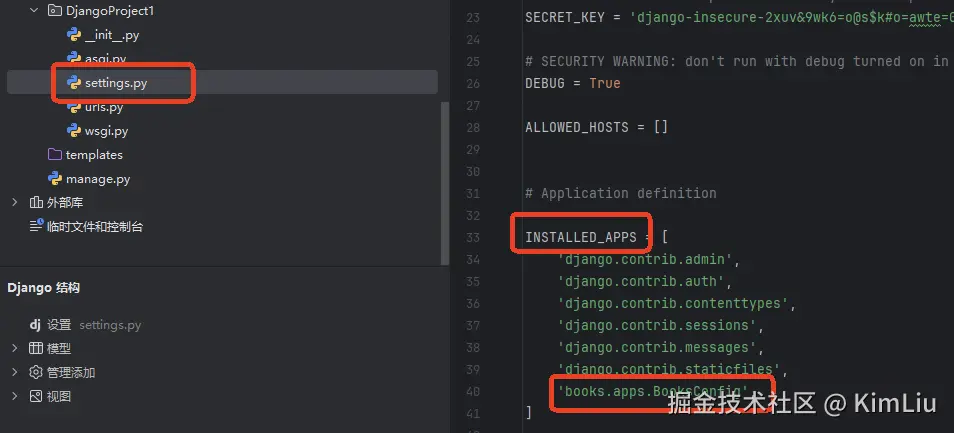Image resolution: width=954 pixels, height=433 pixels.
Task: Expand the 外部库 node
Action: tap(15, 203)
